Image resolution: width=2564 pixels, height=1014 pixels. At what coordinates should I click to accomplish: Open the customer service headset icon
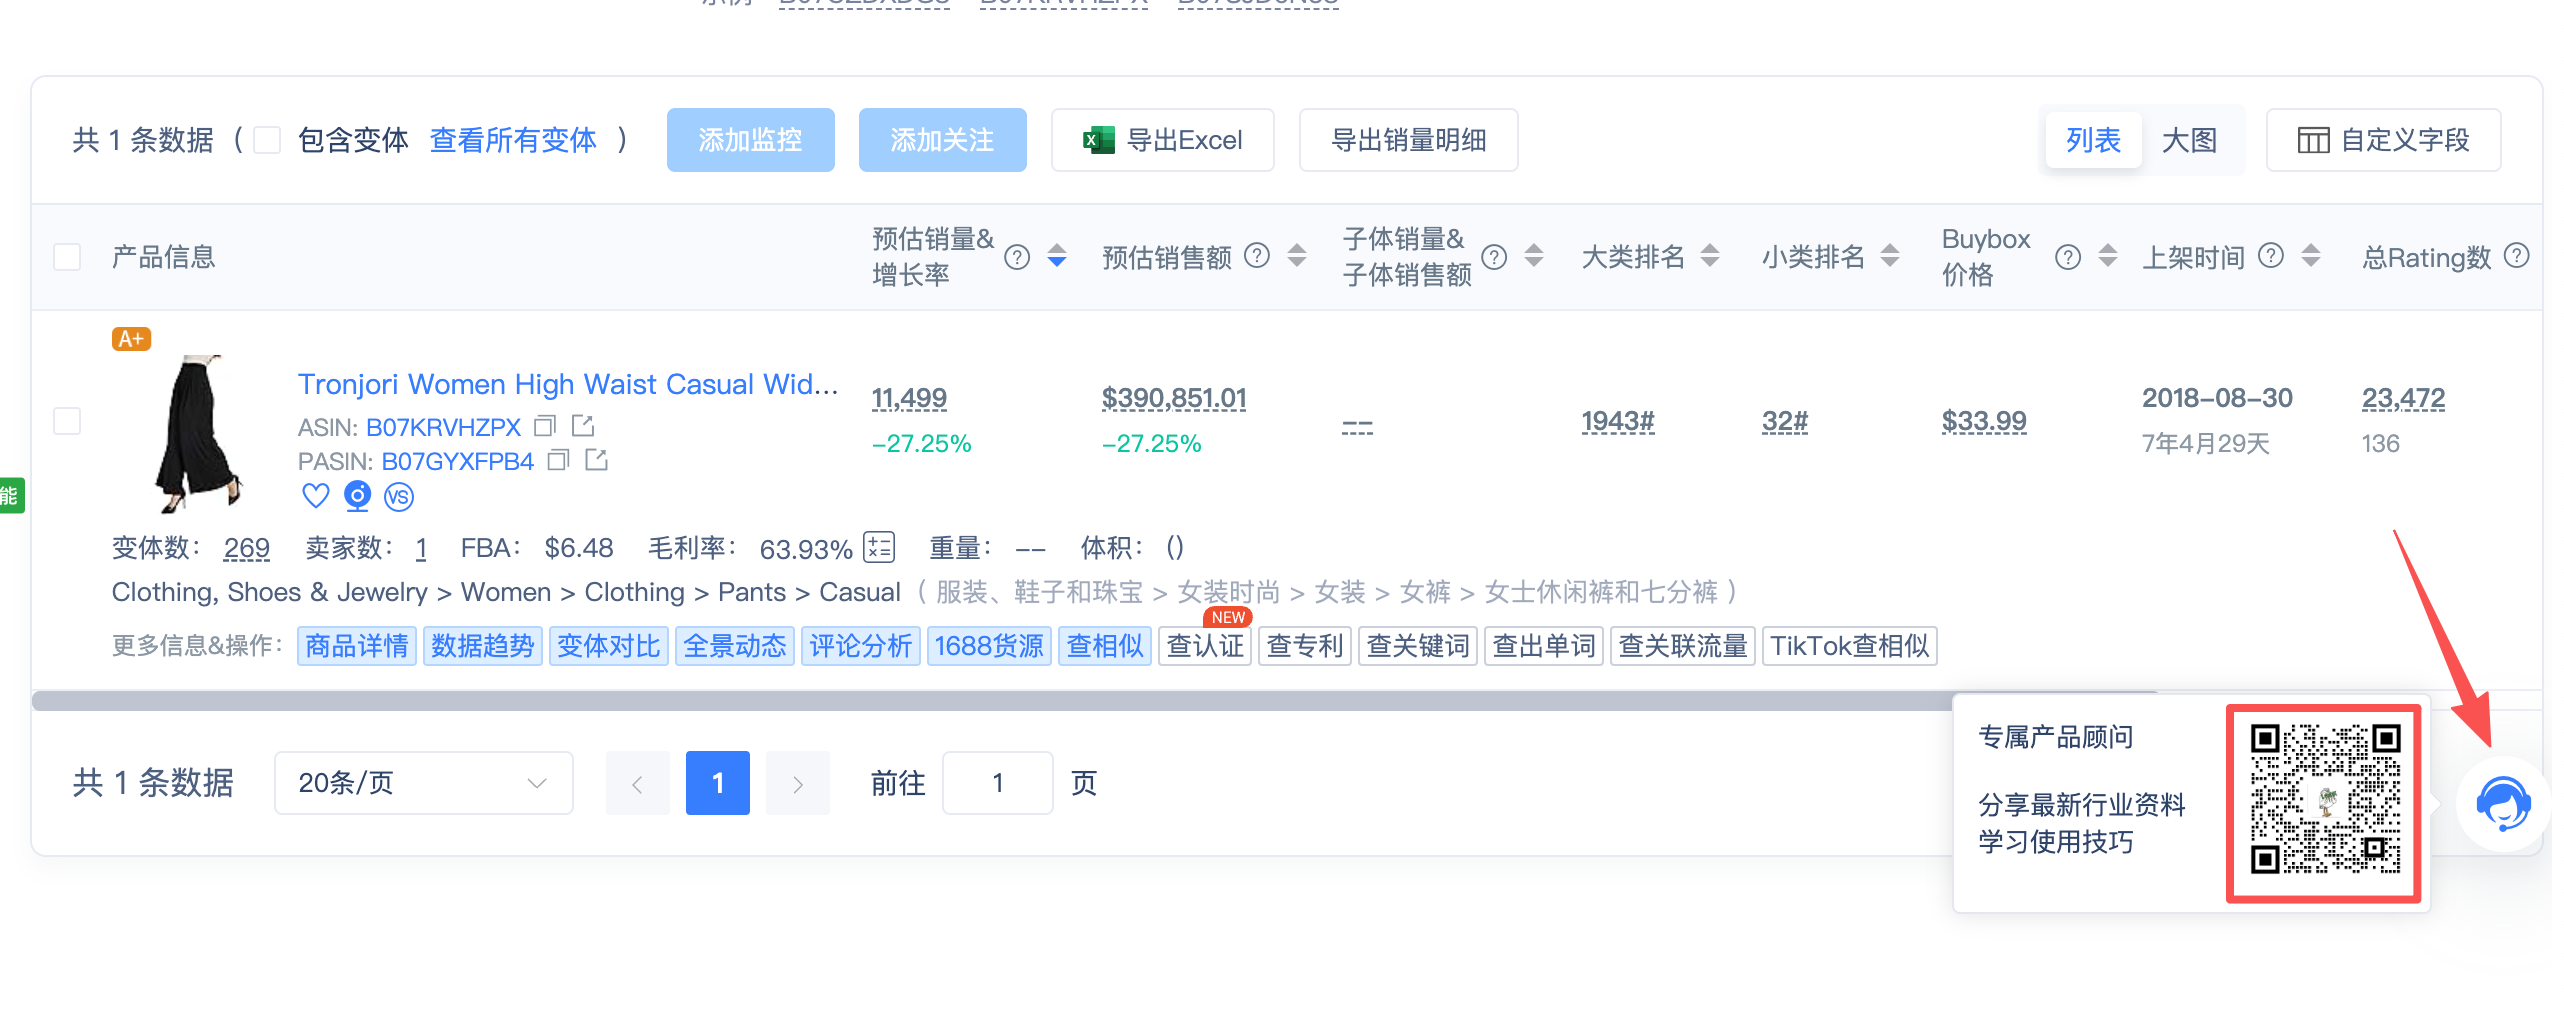[x=2503, y=804]
